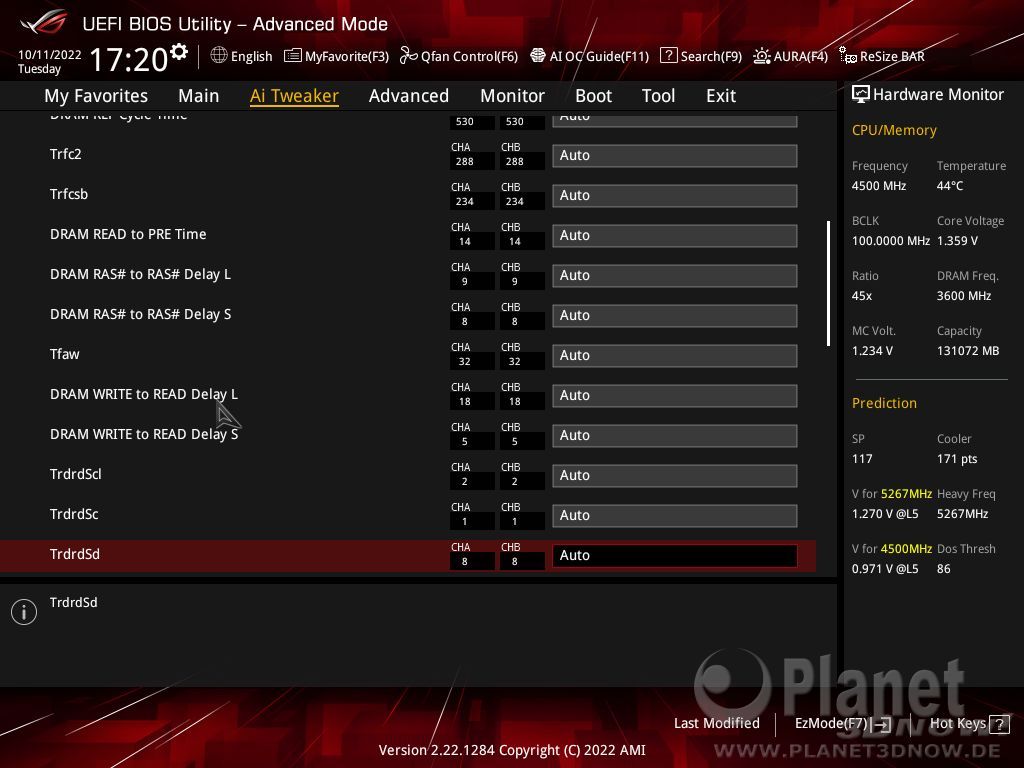Open DRAM RAS# to RAS# Delay L value
The image size is (1024, 768).
pos(675,275)
